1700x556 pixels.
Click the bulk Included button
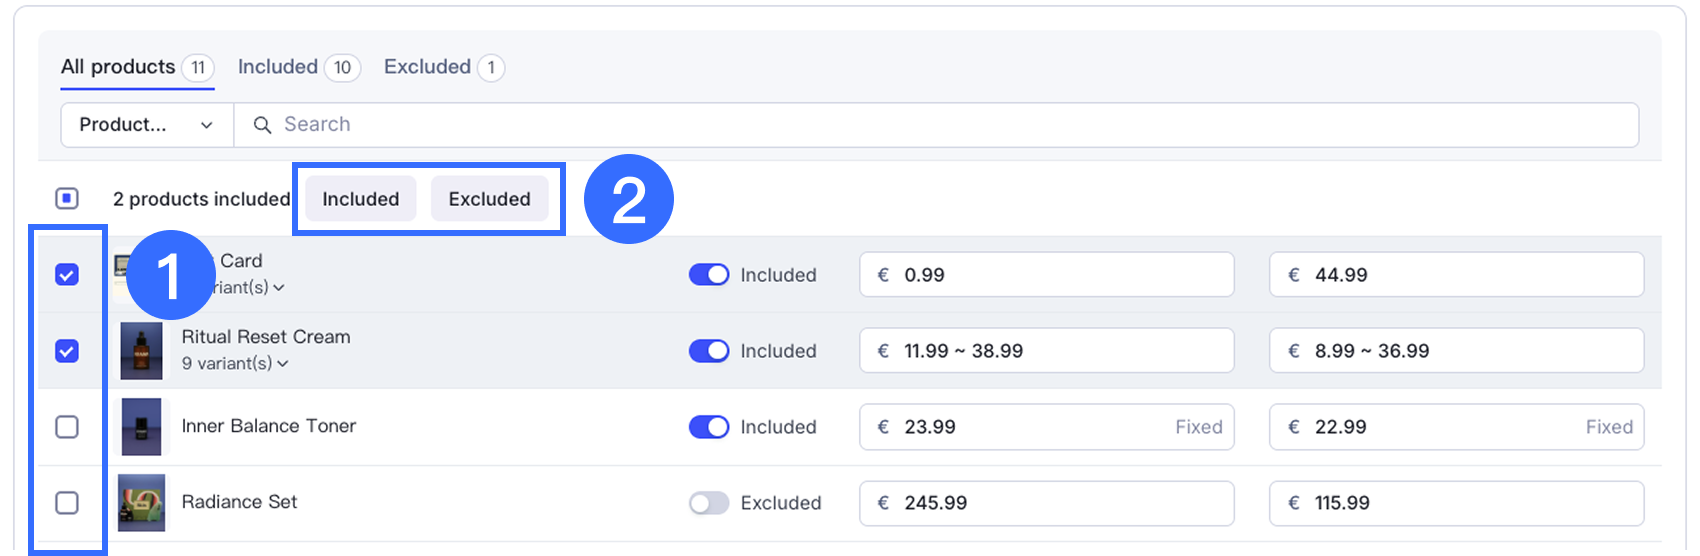pos(360,199)
